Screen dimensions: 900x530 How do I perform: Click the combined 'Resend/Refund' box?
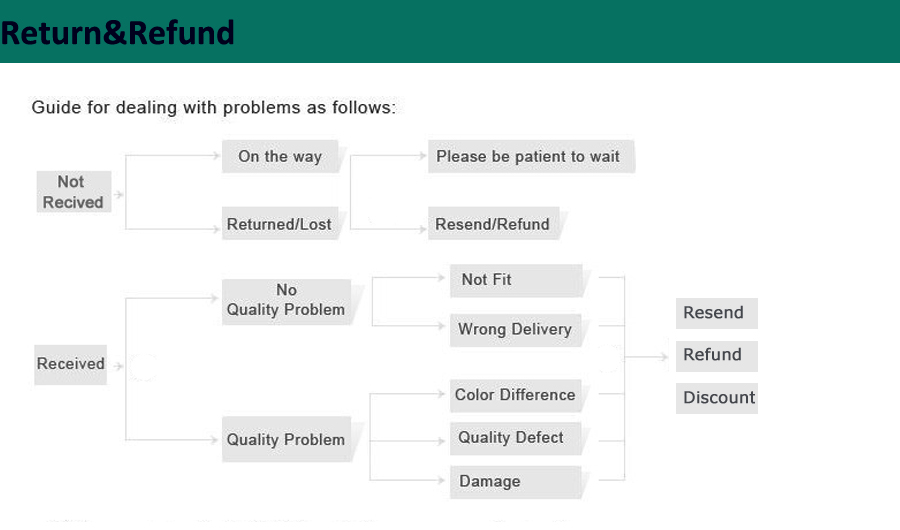coord(493,225)
